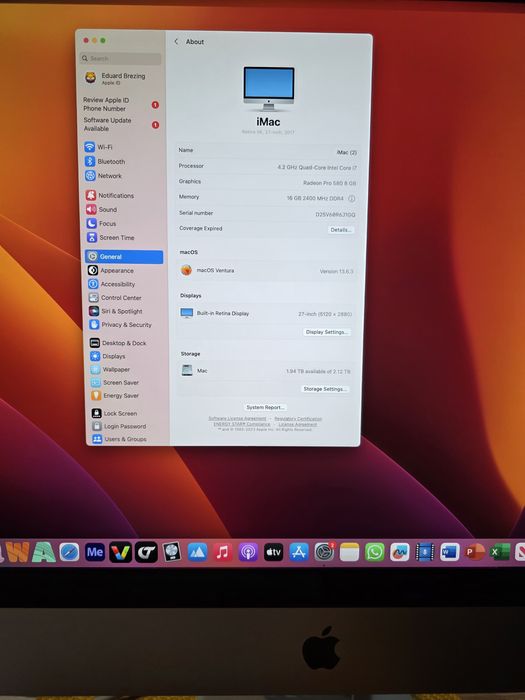The image size is (525, 700).
Task: Open ENERGY STAR Compliance link
Action: coord(242,424)
